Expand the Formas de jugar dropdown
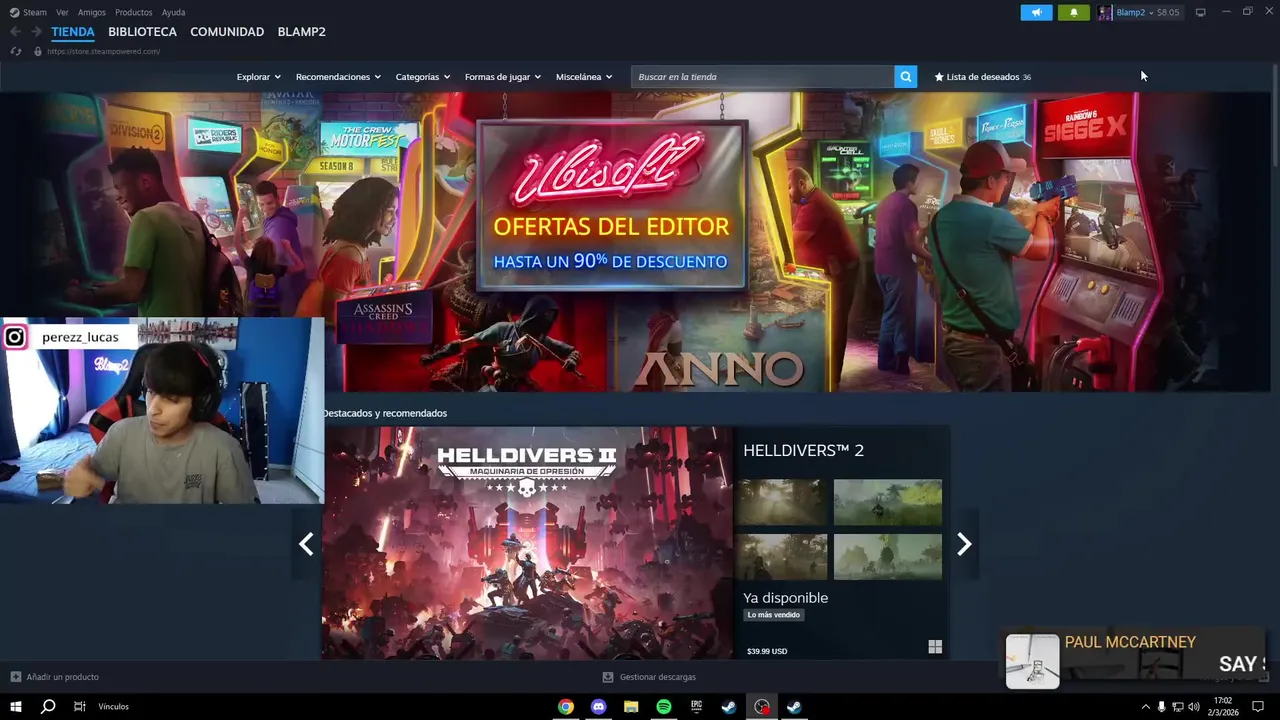 pyautogui.click(x=502, y=77)
